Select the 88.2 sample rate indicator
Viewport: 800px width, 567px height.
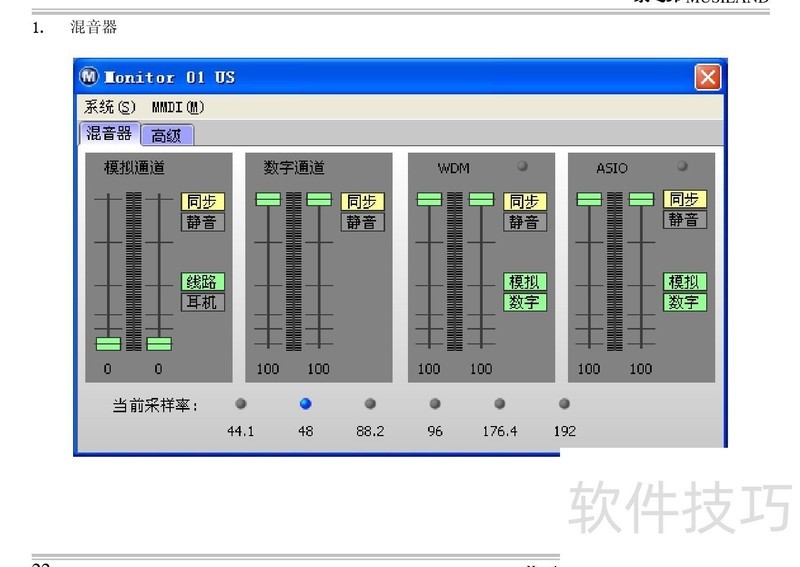click(370, 404)
